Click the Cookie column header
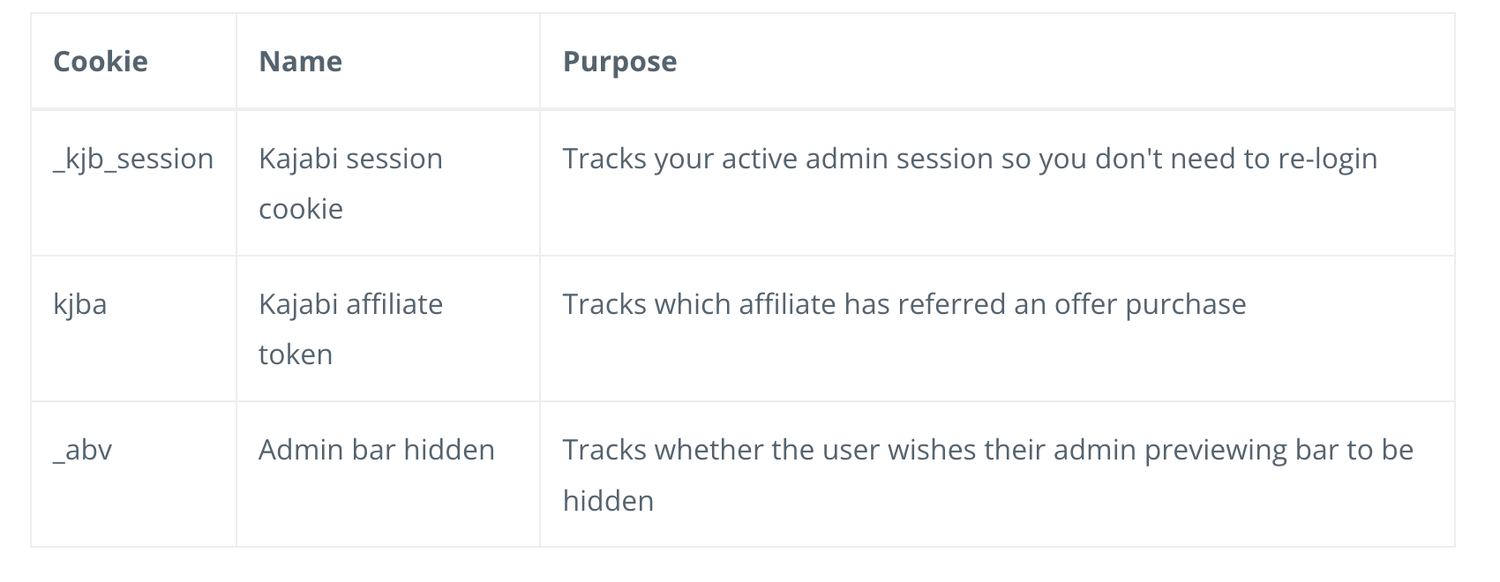The image size is (1500, 582). click(100, 62)
